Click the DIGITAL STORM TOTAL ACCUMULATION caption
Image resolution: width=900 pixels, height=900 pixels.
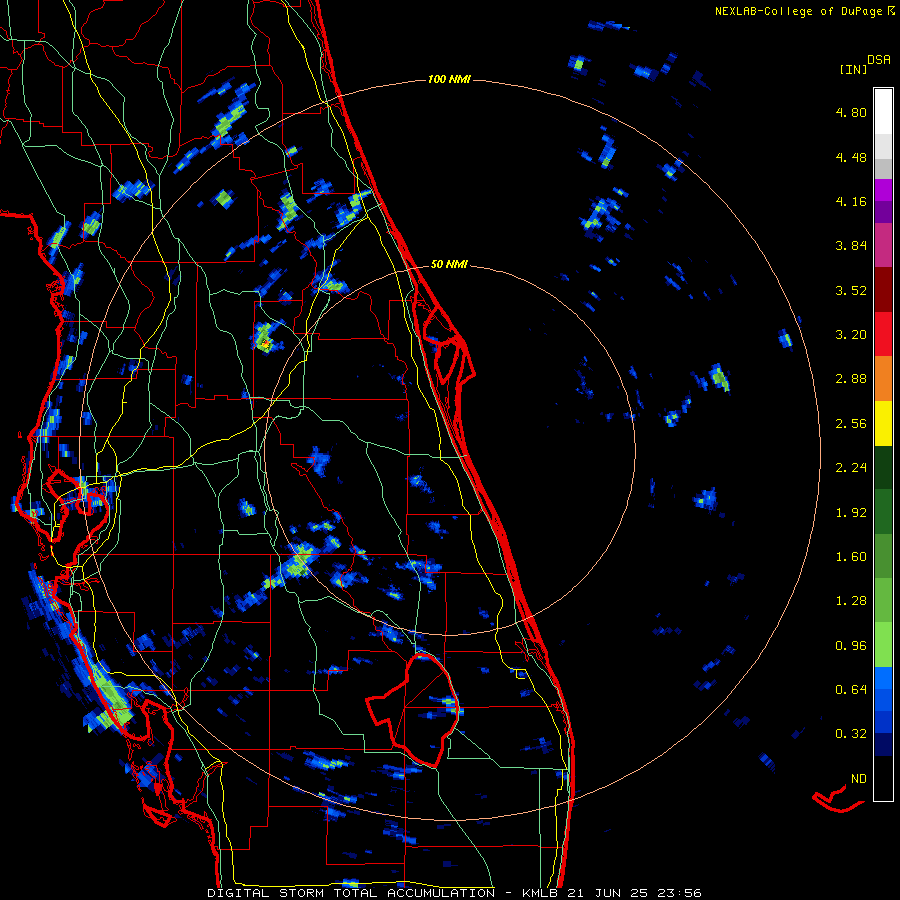tap(351, 893)
